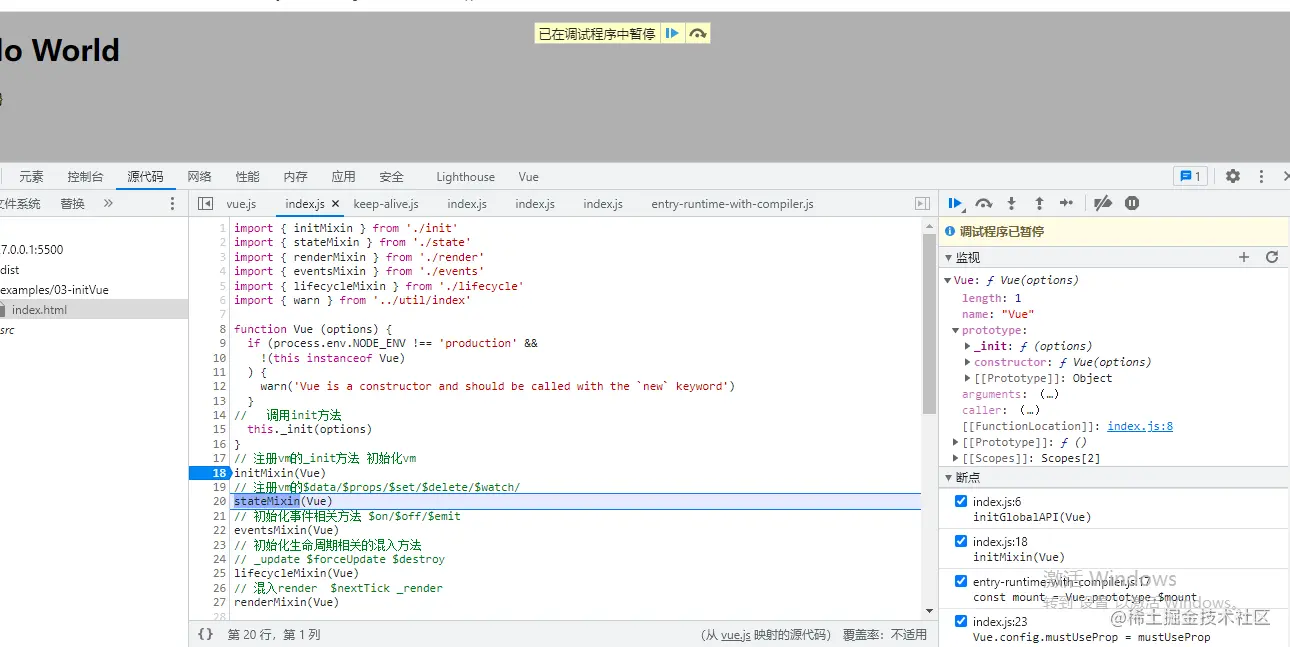Click the code editor vertical scrollbar
The image size is (1290, 647).
[x=929, y=324]
